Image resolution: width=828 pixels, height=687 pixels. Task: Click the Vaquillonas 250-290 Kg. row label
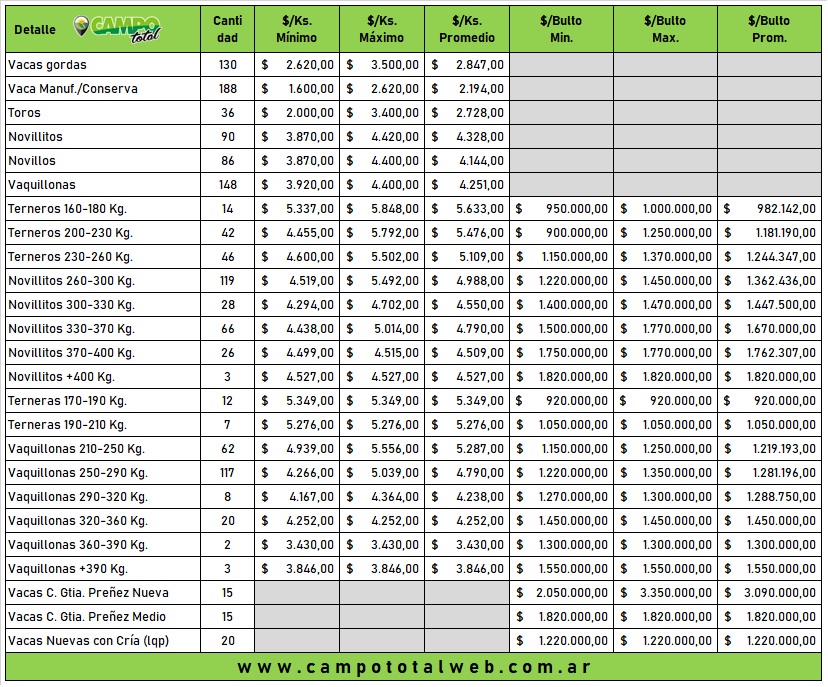click(x=77, y=473)
